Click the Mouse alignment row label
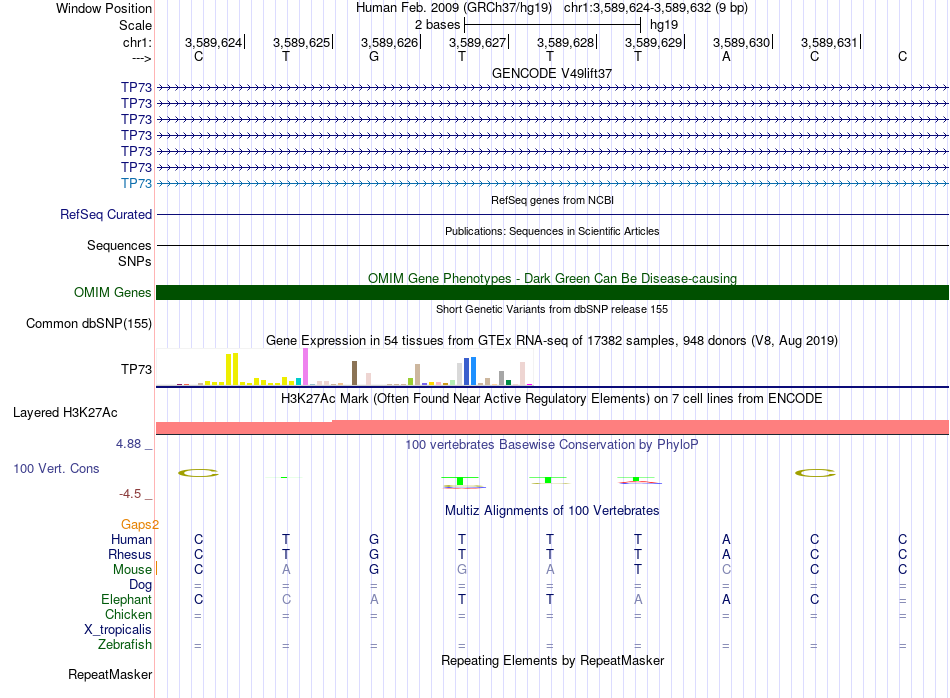The height and width of the screenshot is (698, 950). 132,570
